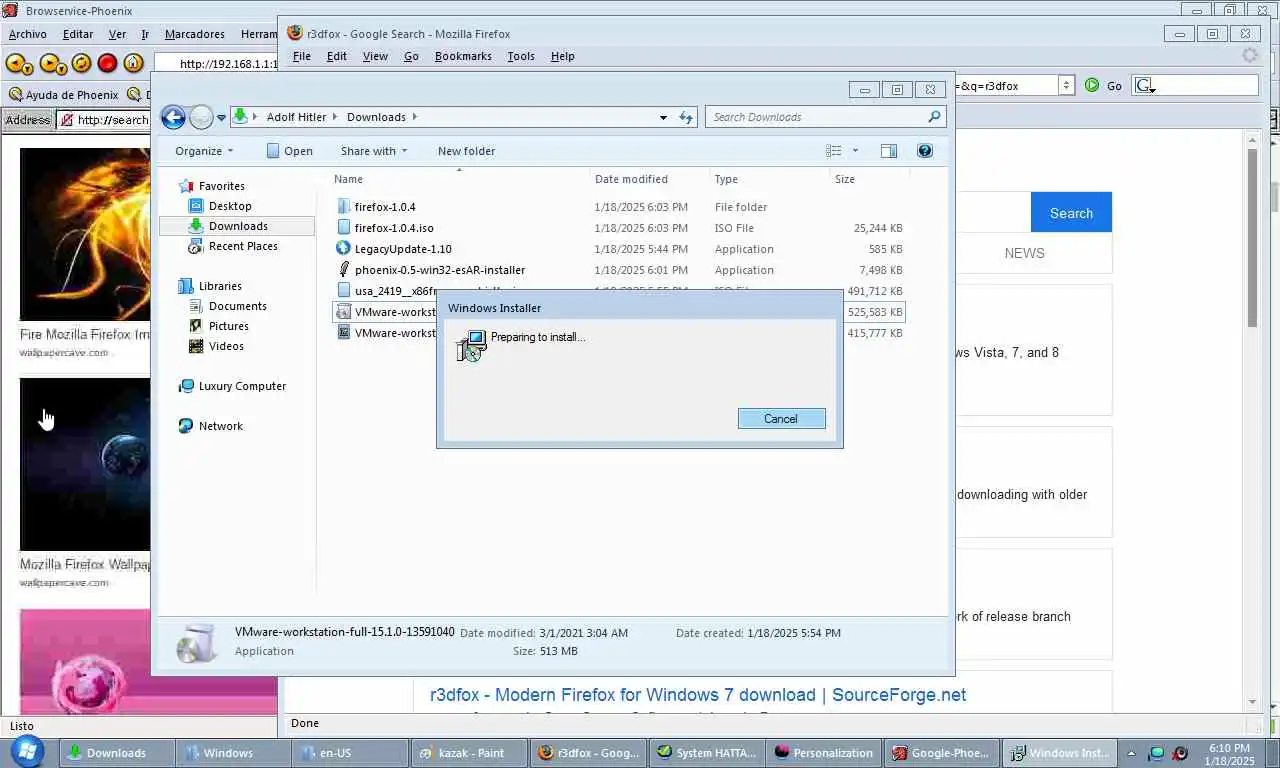Click the Adolf Hitler breadcrumb in address bar
1280x768 pixels.
coord(296,117)
